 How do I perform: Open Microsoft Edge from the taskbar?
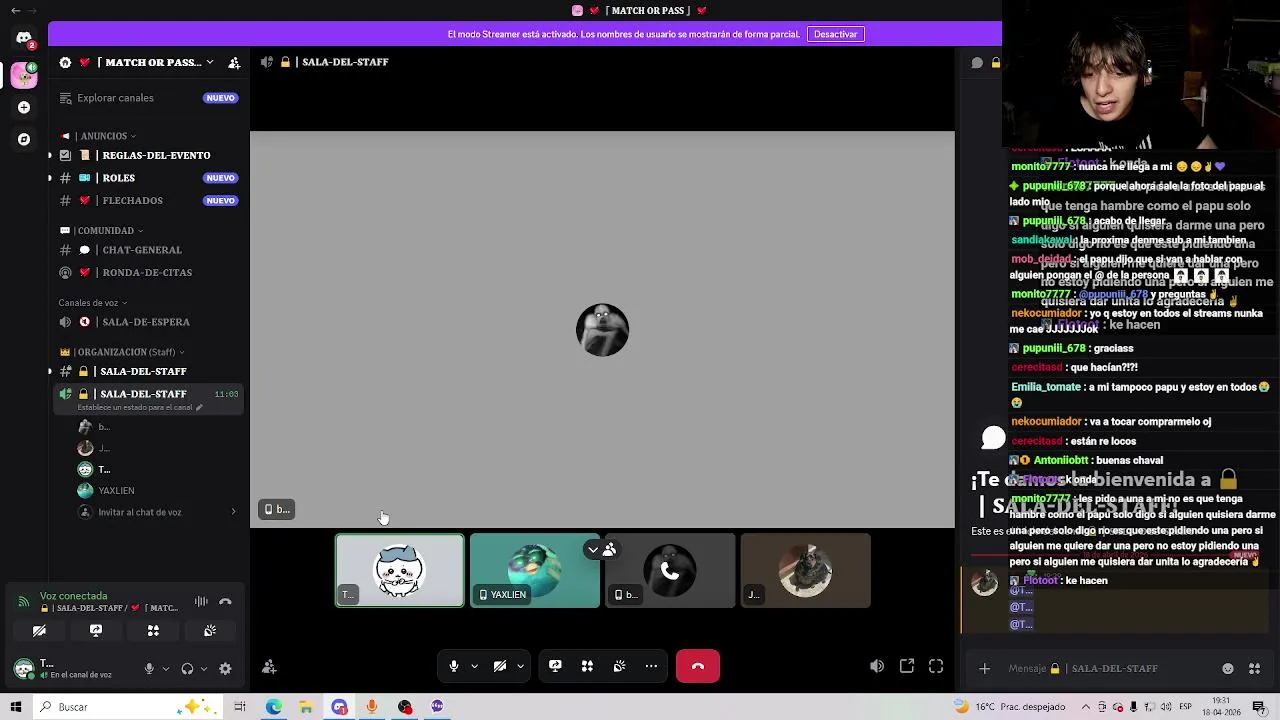click(273, 707)
